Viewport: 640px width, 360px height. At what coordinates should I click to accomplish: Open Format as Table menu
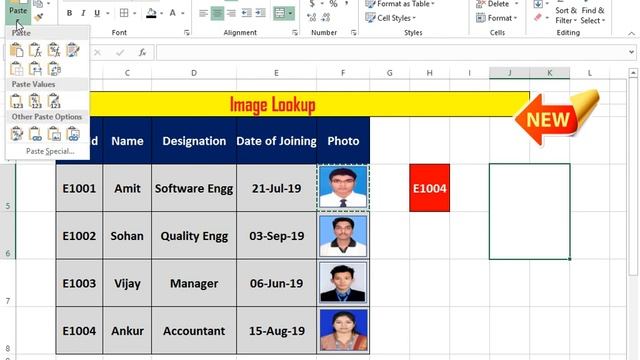click(400, 4)
